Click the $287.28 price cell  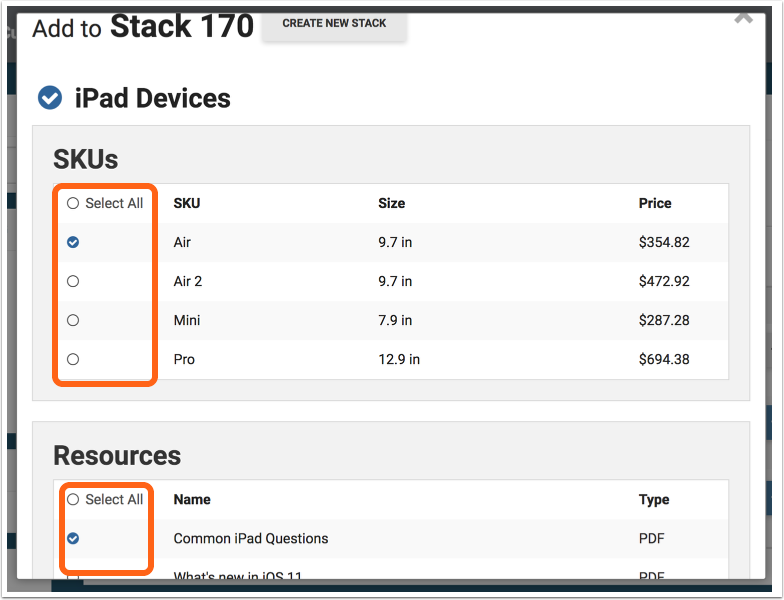coord(664,320)
